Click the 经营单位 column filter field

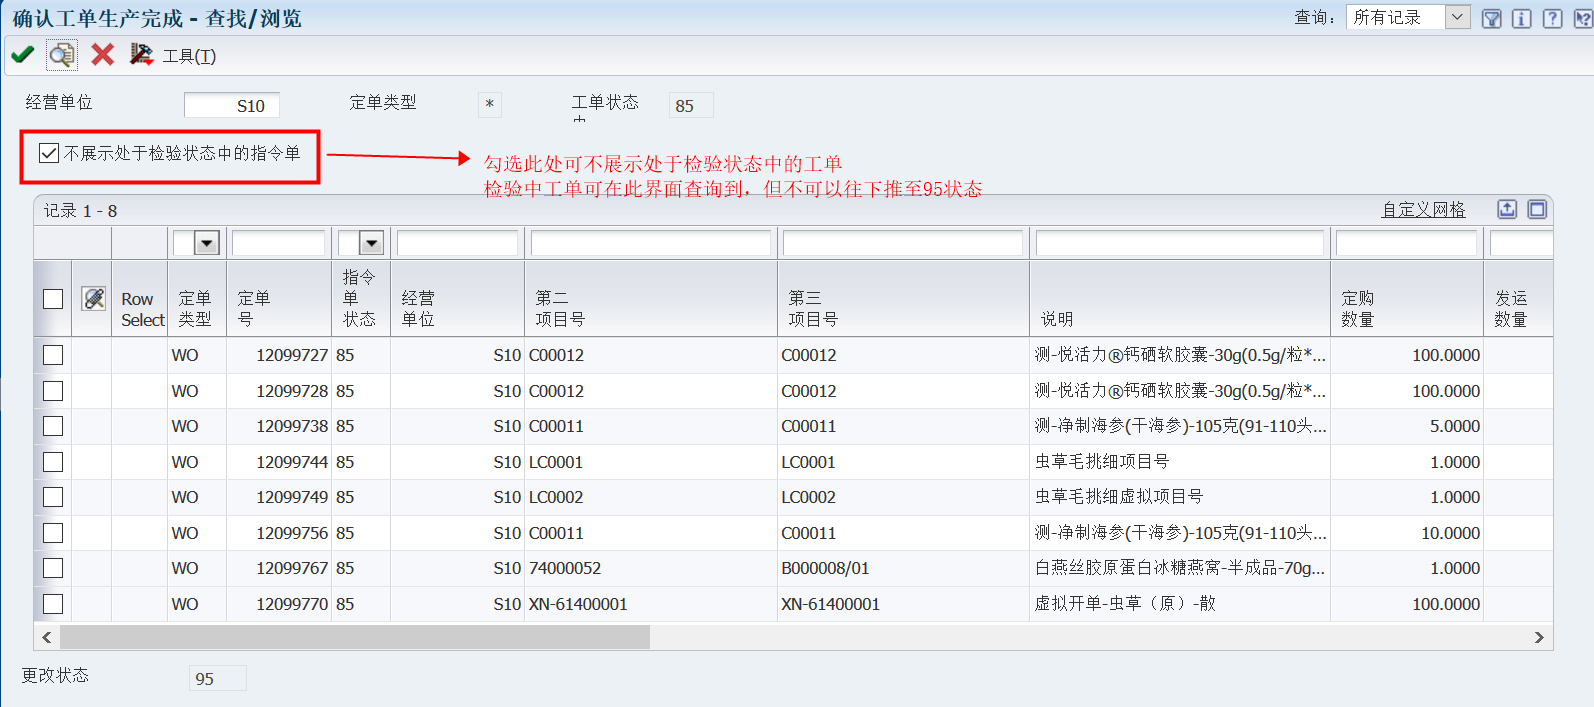click(457, 243)
